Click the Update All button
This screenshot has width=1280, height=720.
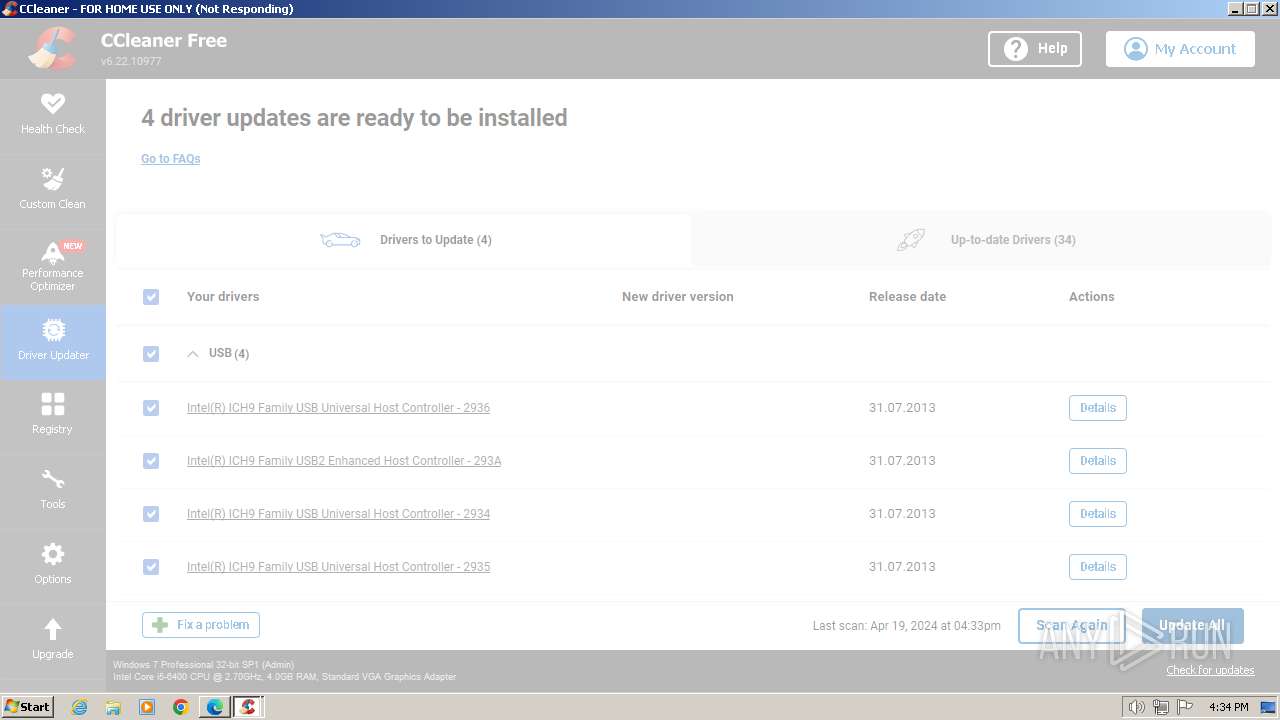coord(1192,626)
